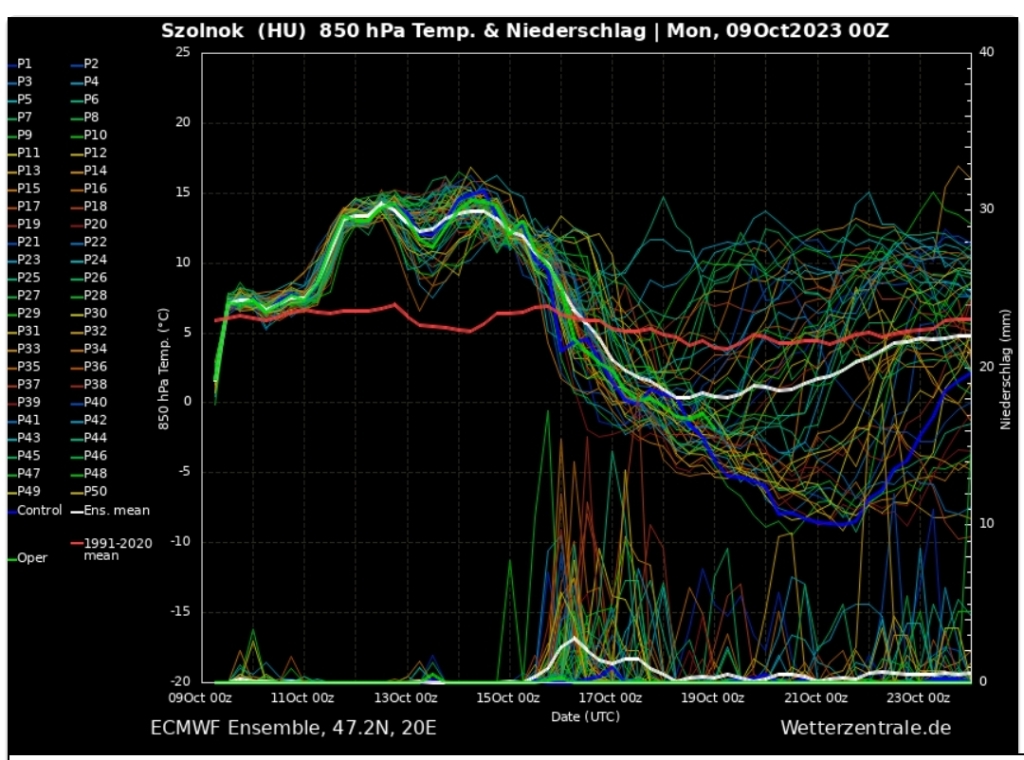Image resolution: width=1024 pixels, height=760 pixels.
Task: Click the P40 legend entry
Action: [x=95, y=402]
